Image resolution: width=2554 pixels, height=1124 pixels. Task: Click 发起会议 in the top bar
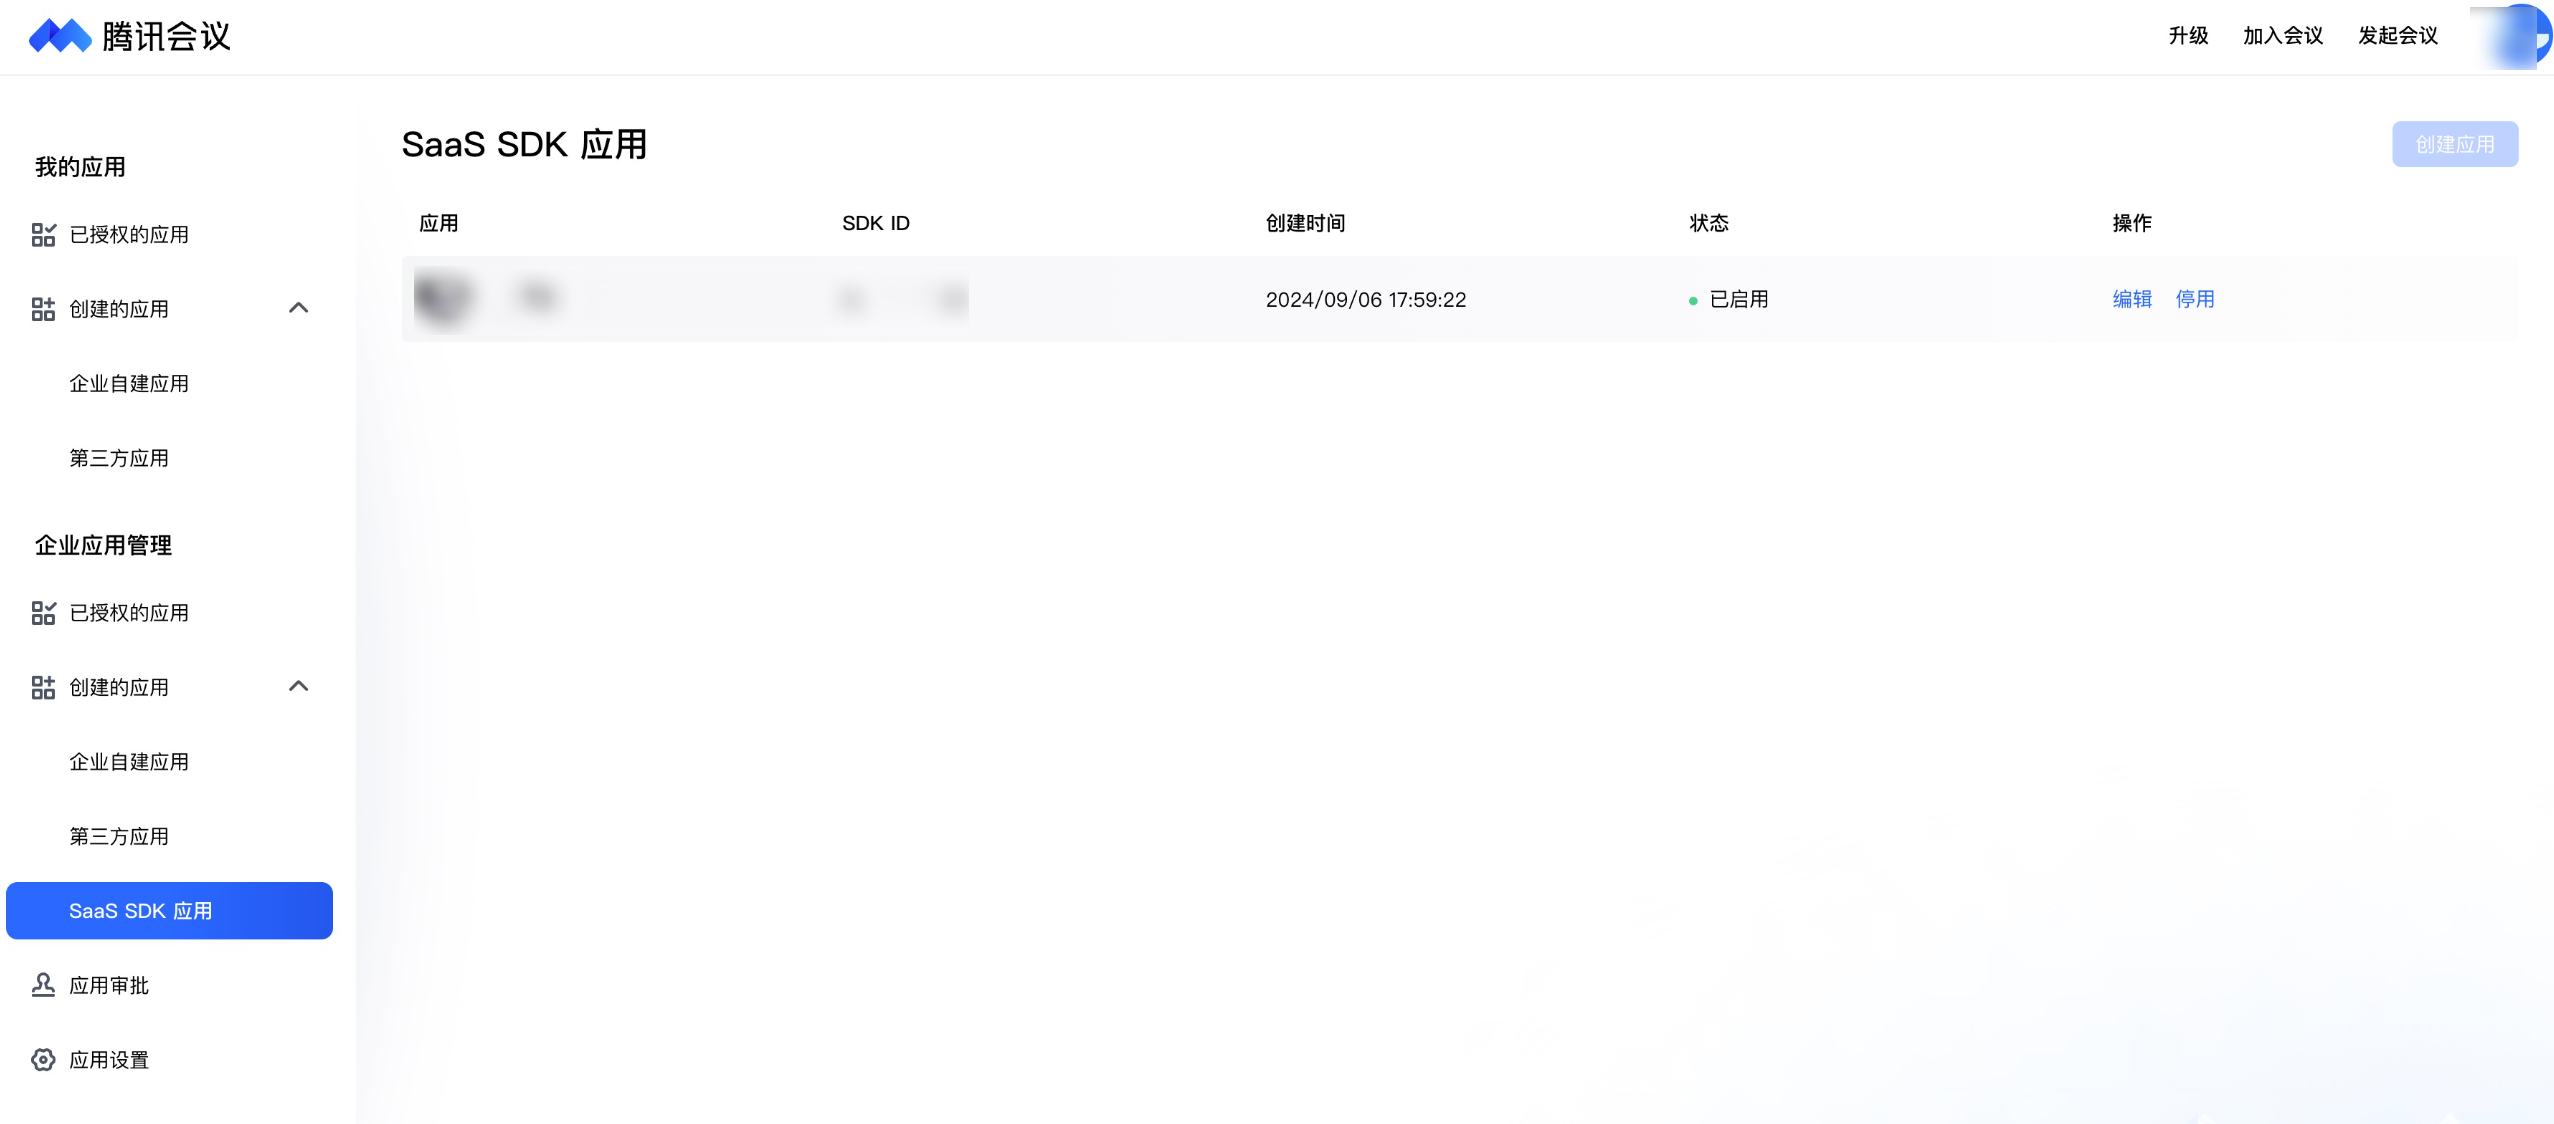pyautogui.click(x=2397, y=36)
